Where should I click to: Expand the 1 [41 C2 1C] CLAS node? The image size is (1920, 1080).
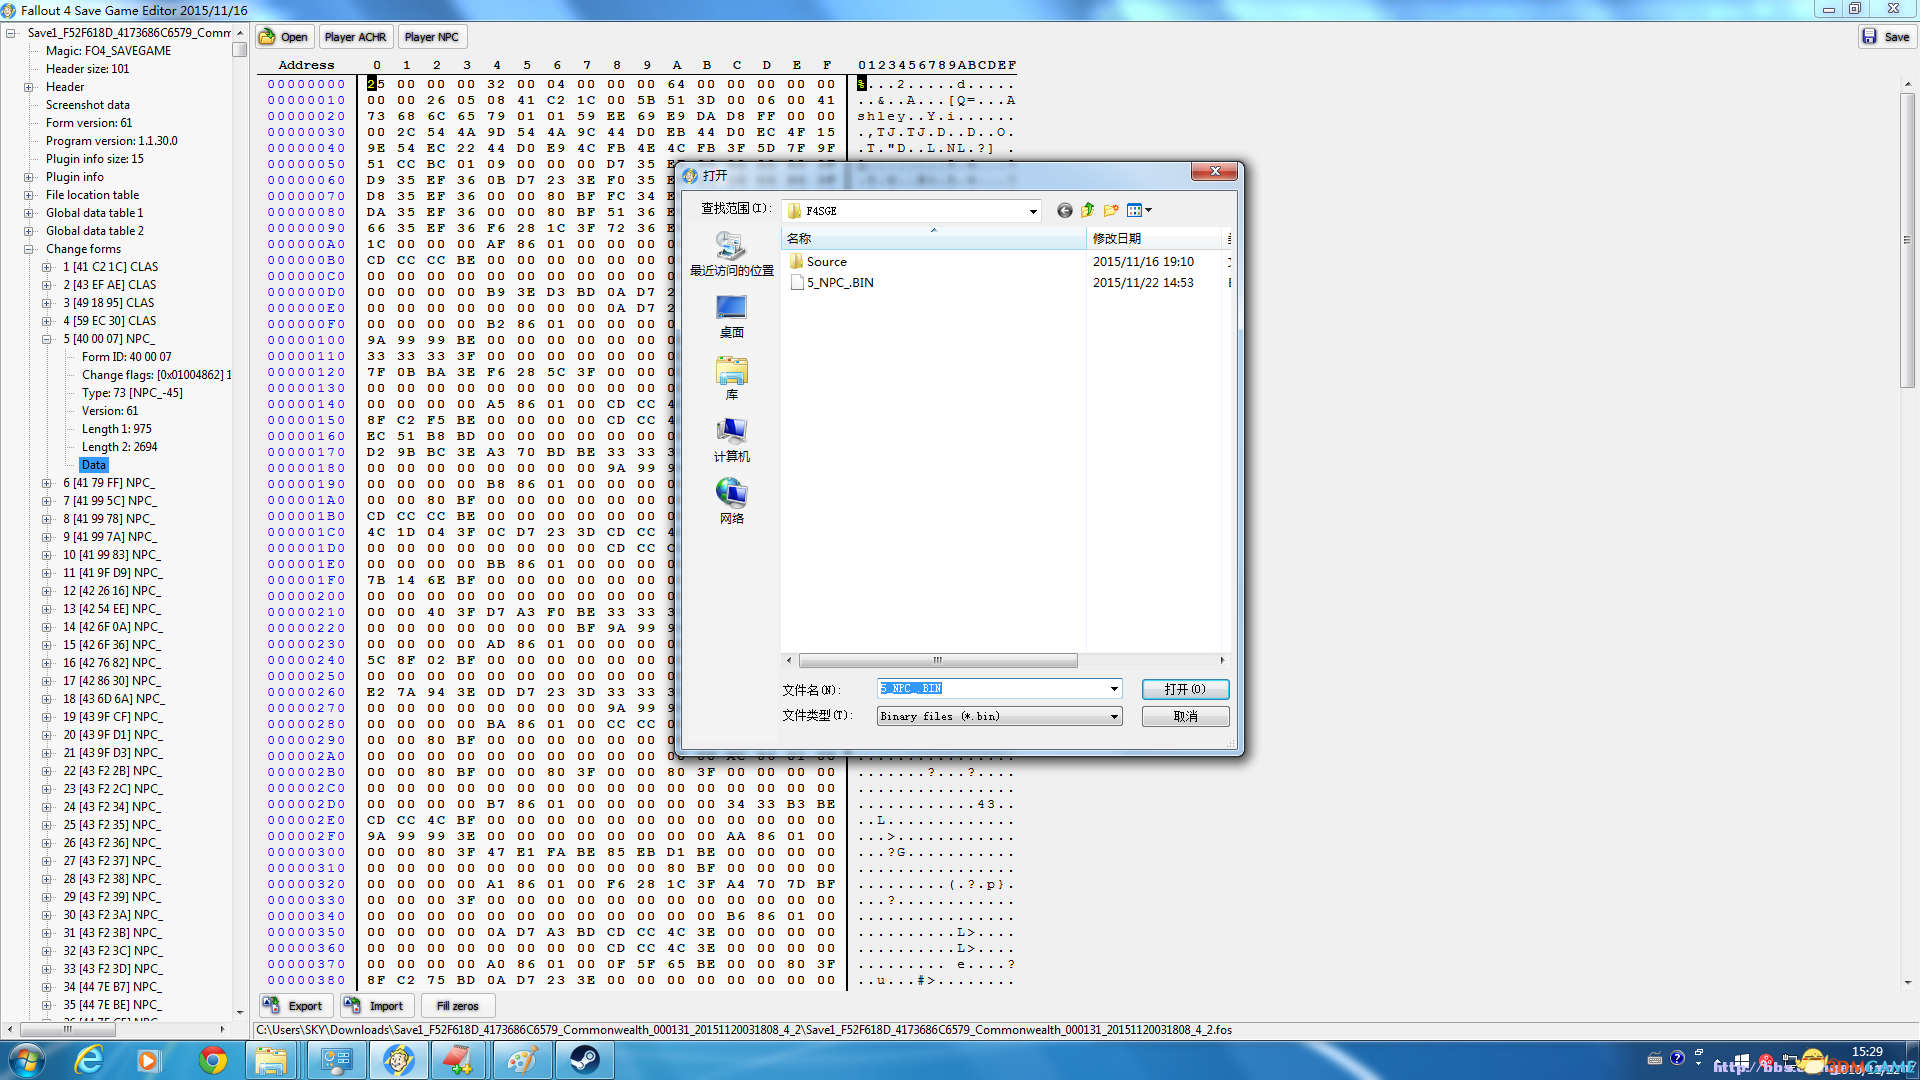pyautogui.click(x=47, y=267)
